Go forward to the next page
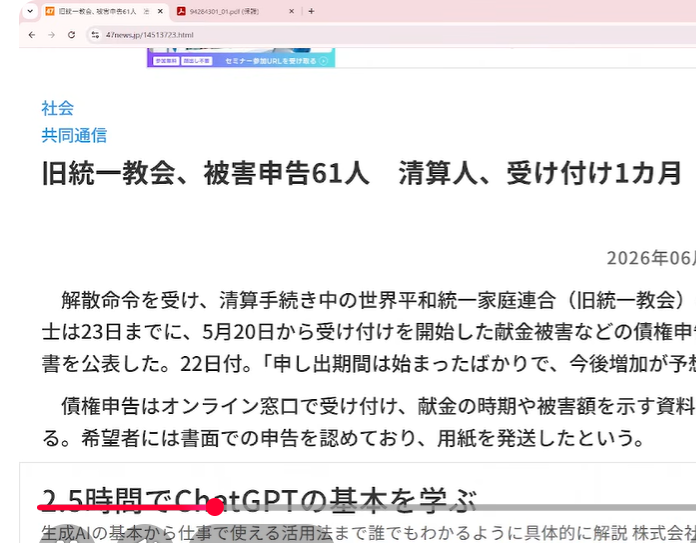This screenshot has width=696, height=543. click(51, 35)
